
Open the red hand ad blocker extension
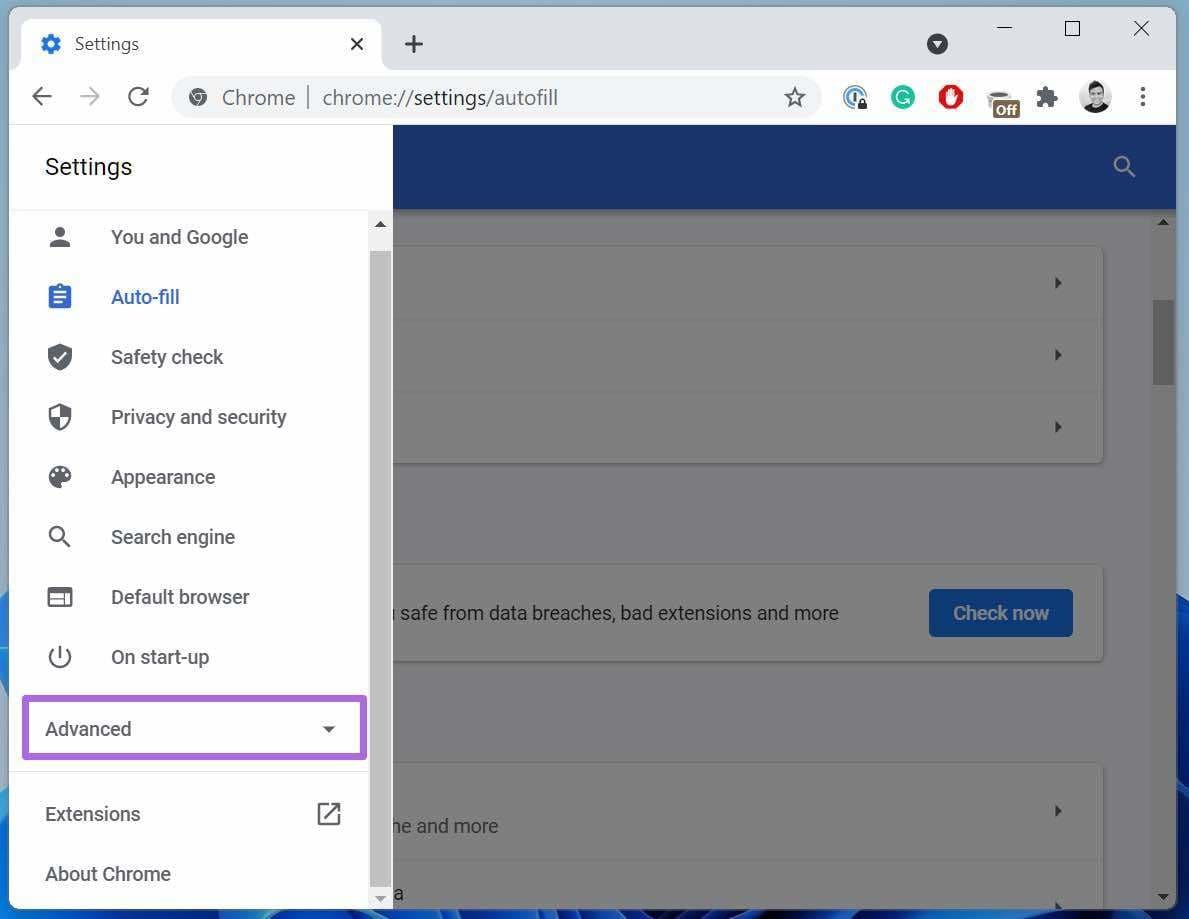(x=950, y=97)
